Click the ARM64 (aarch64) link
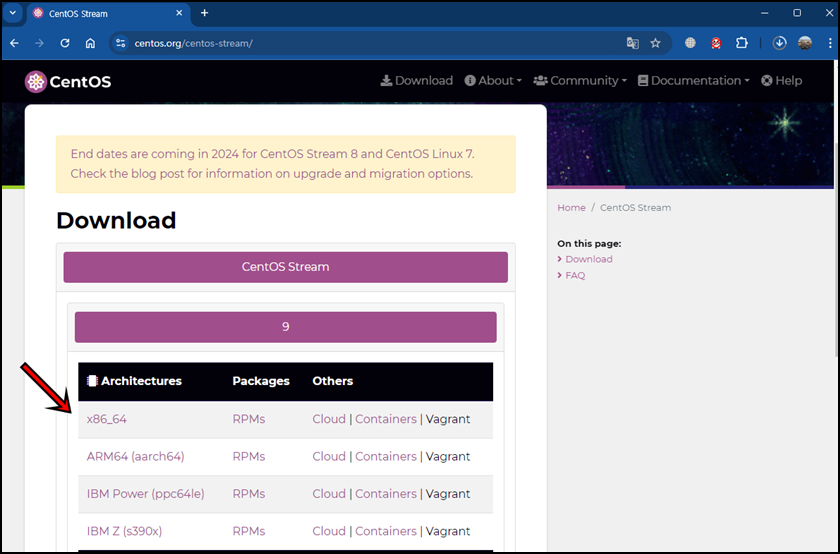 coord(136,456)
